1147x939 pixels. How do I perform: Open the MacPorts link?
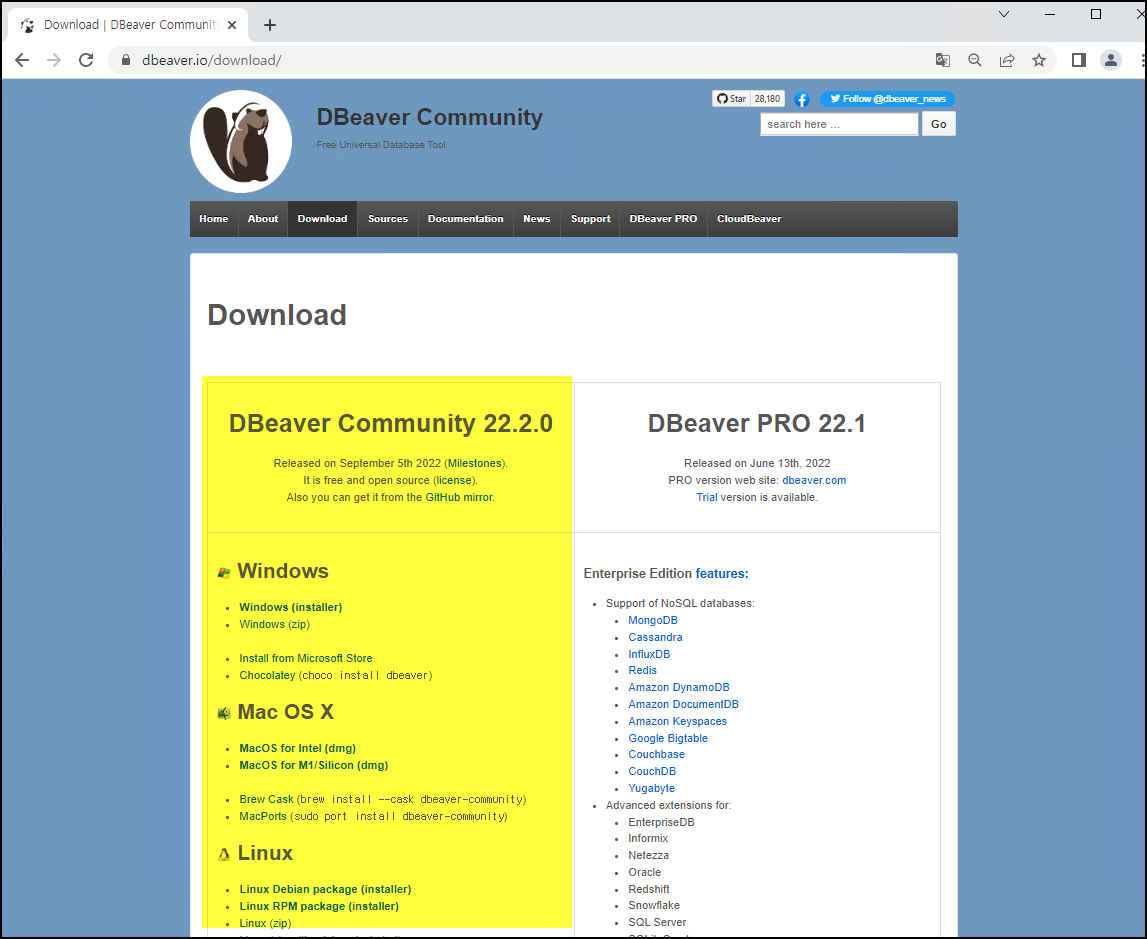(263, 816)
